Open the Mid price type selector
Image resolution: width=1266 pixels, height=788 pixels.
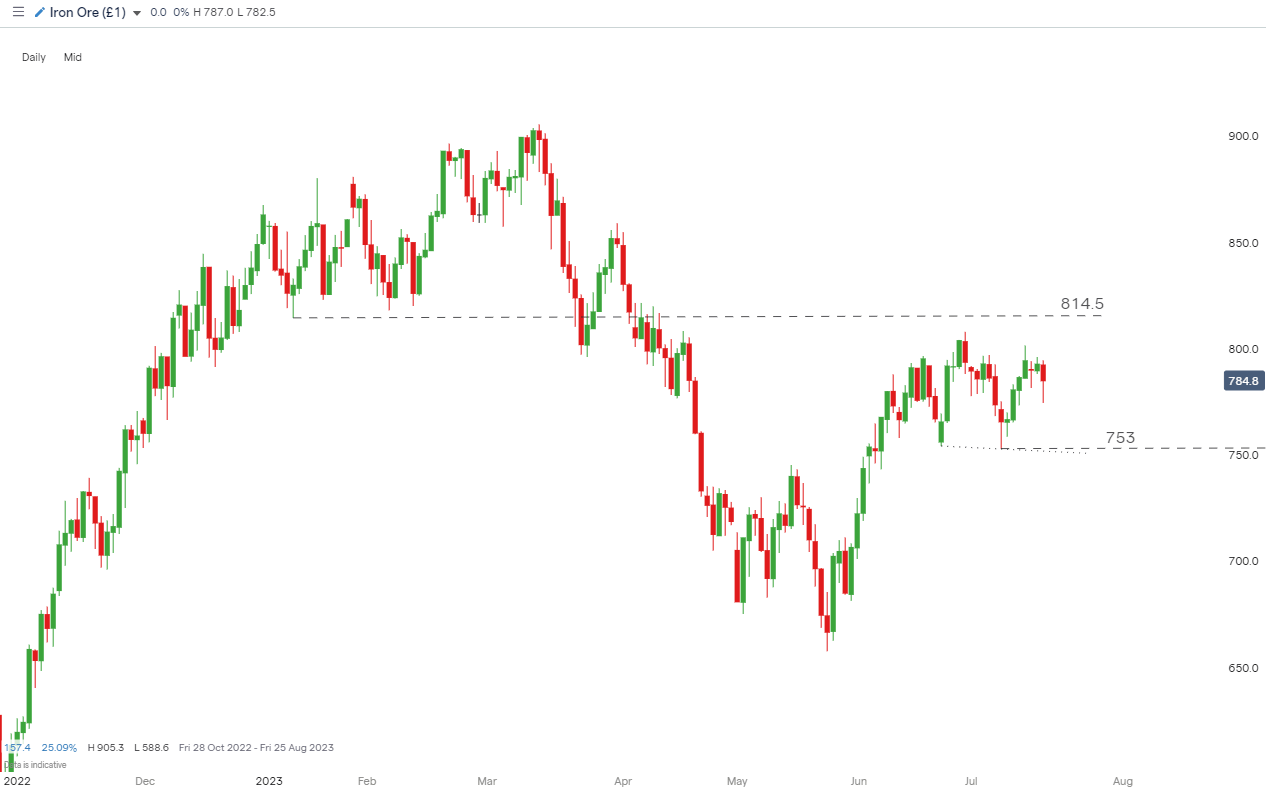(x=73, y=57)
